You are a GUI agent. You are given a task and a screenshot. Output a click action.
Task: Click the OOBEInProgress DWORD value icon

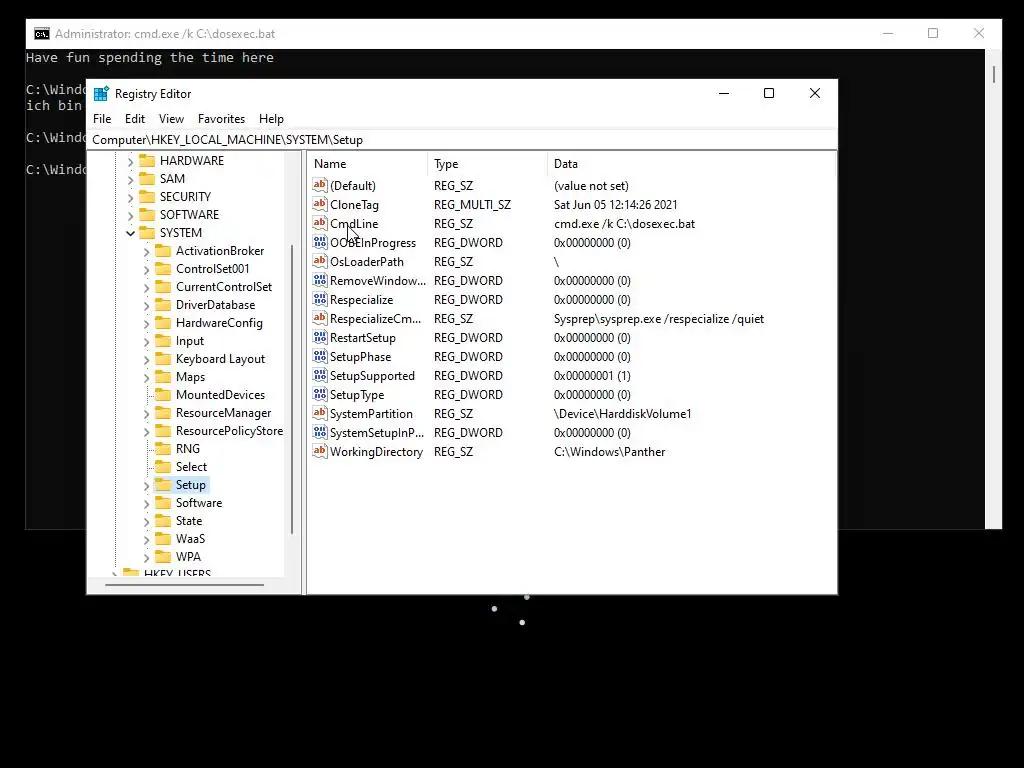point(319,242)
